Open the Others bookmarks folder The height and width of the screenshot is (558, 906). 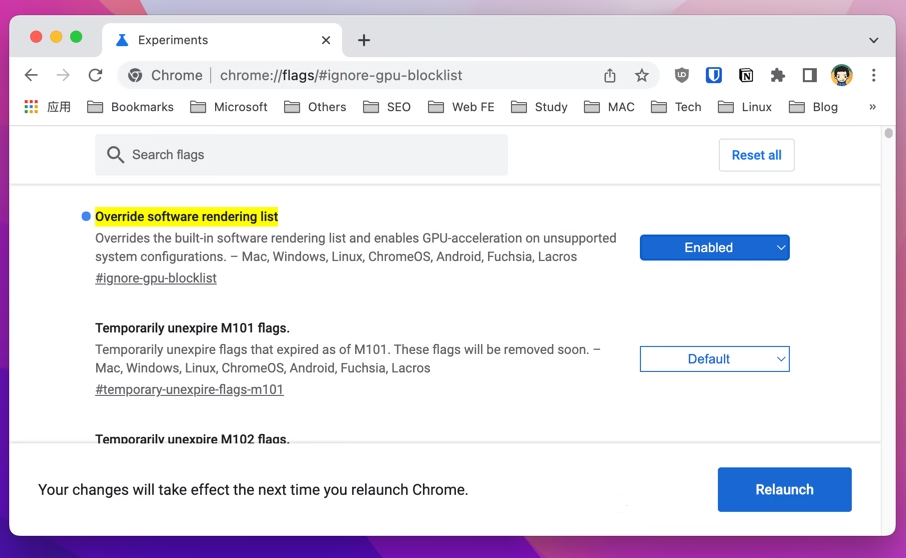point(315,107)
